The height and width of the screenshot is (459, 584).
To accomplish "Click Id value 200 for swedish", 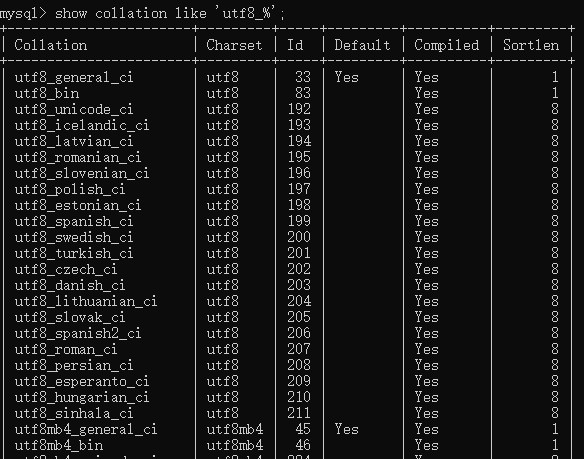I will pyautogui.click(x=299, y=237).
